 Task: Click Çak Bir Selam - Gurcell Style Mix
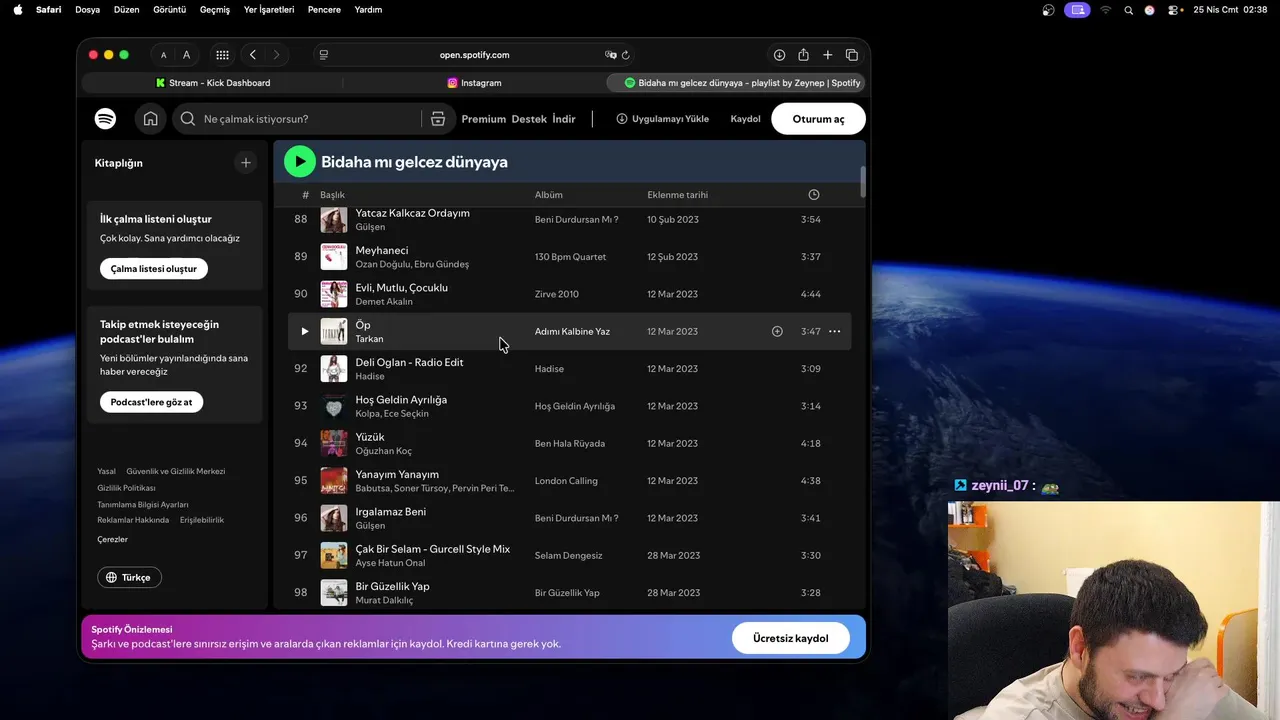coord(432,549)
